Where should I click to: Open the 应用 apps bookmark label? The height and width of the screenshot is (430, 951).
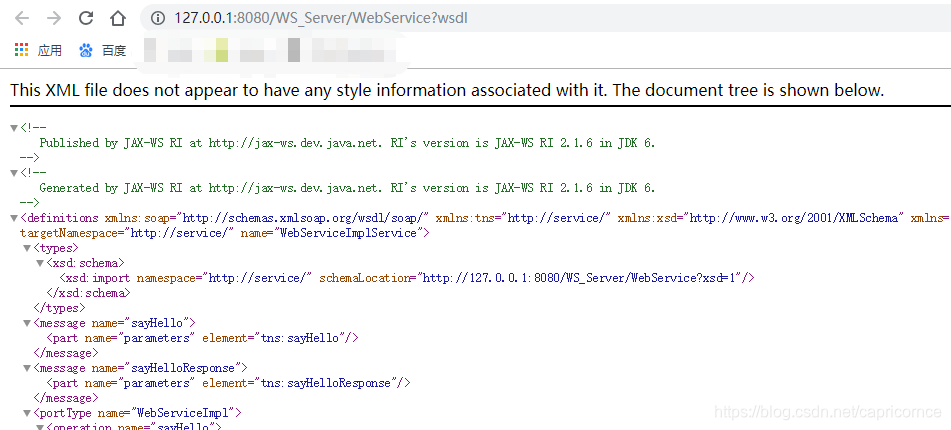pos(50,50)
